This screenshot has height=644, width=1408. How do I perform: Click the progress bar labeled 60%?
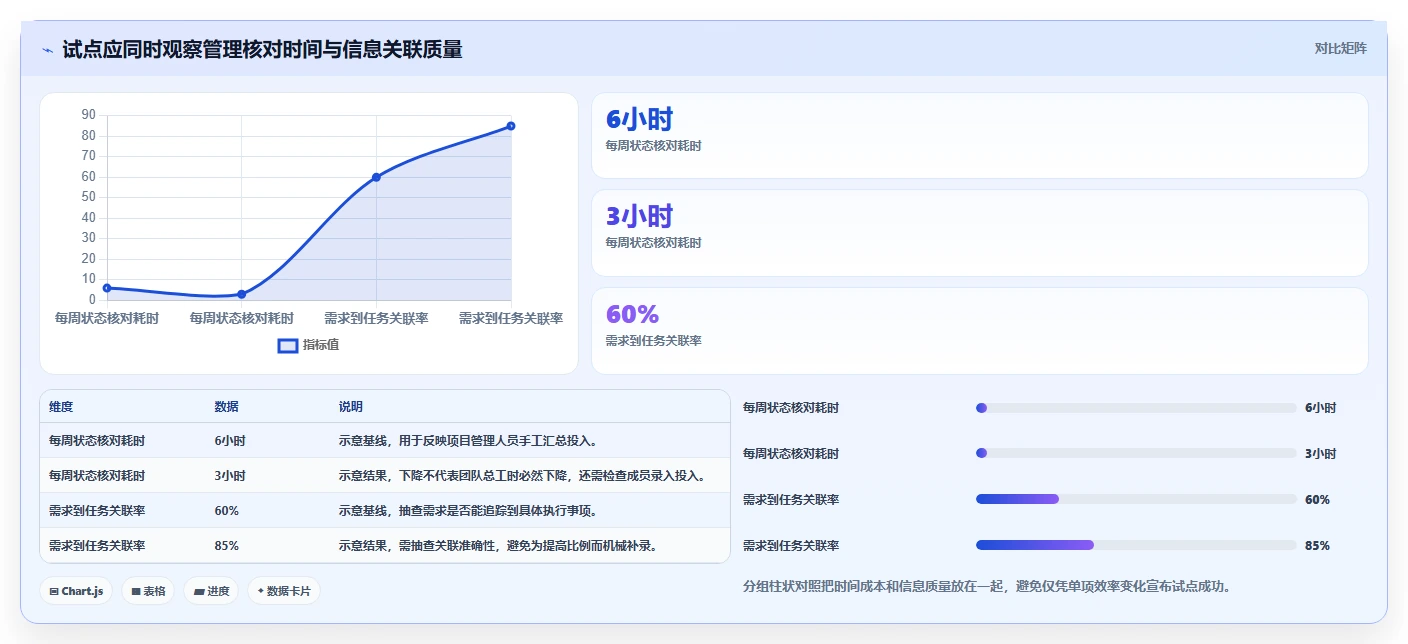coord(1136,499)
